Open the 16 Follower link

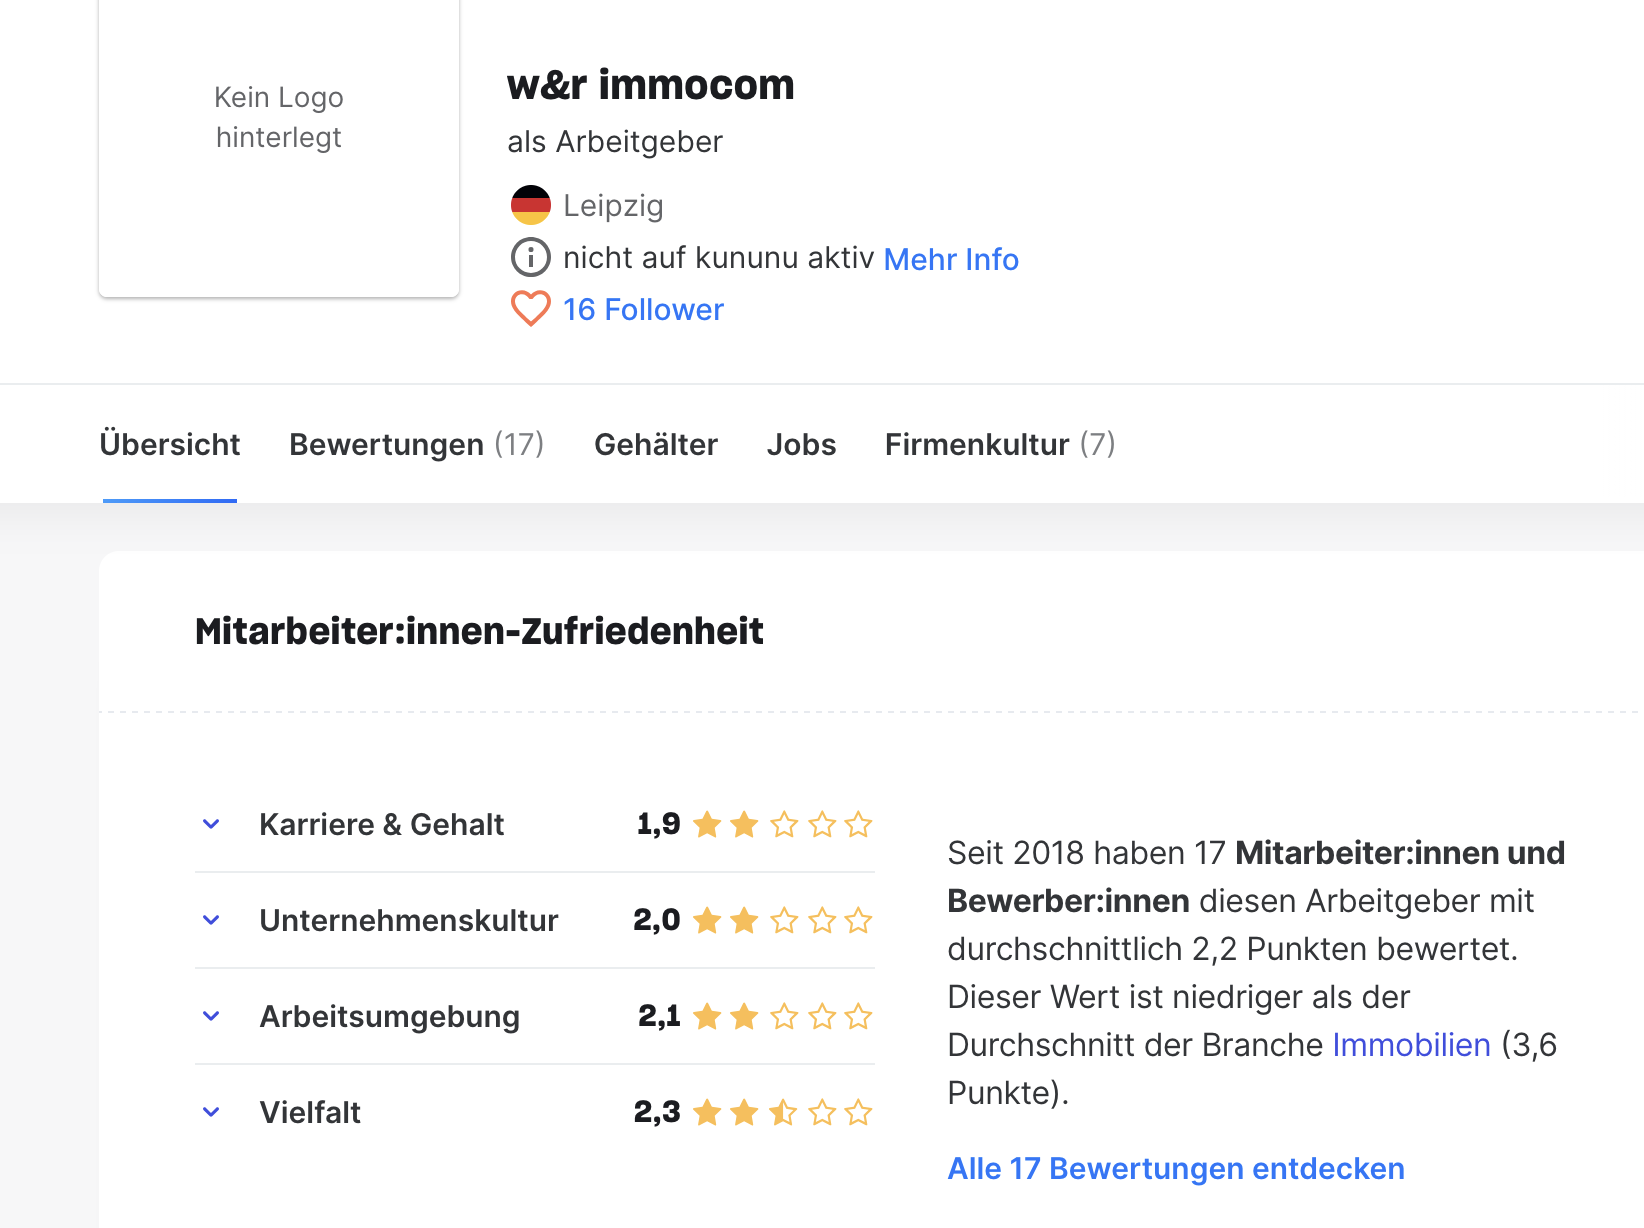coord(643,310)
